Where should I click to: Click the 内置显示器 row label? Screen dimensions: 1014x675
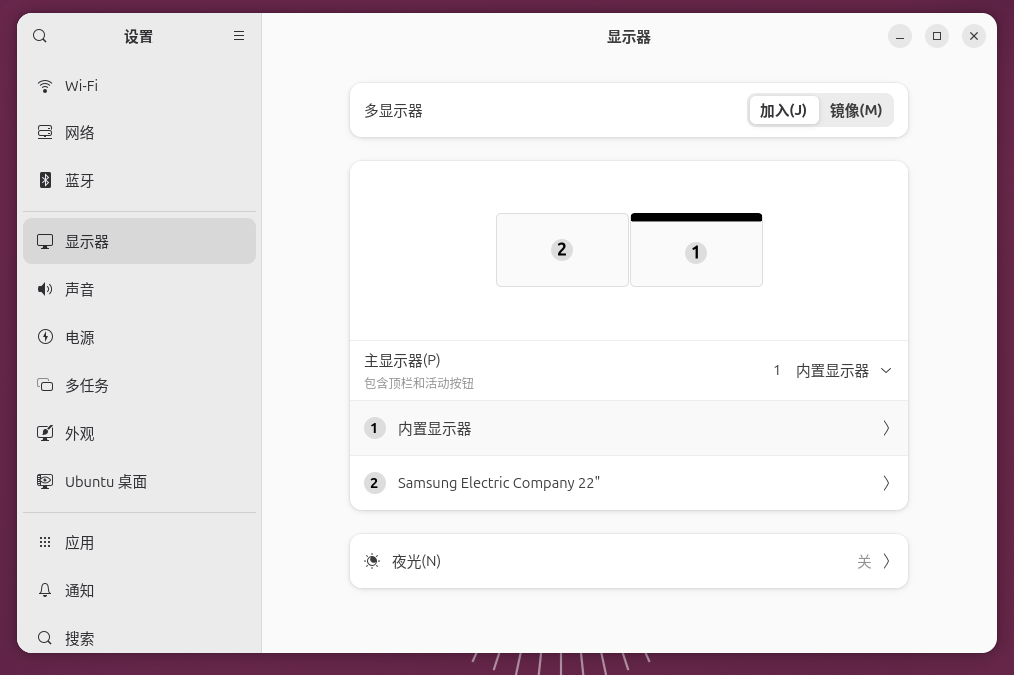coord(435,429)
